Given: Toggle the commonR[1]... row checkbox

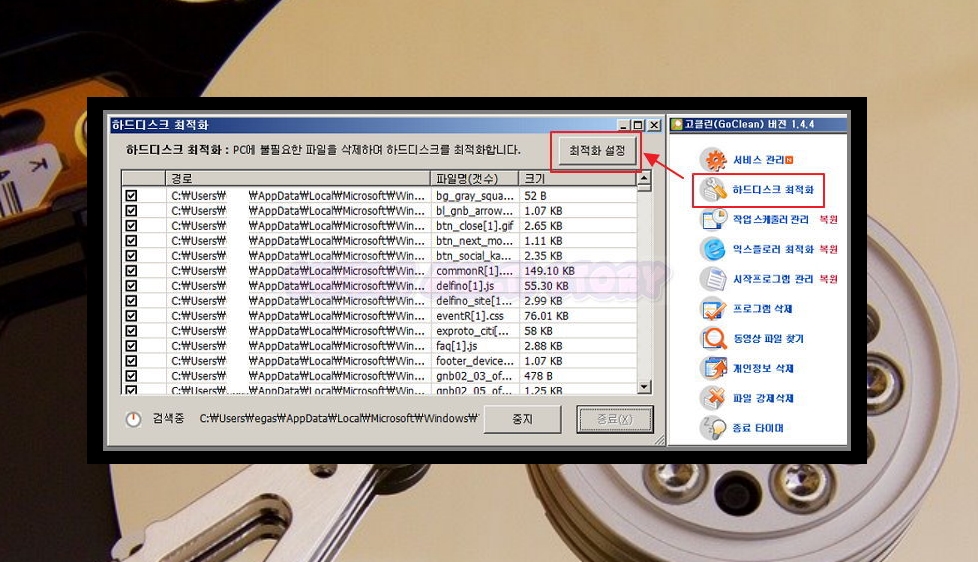Looking at the screenshot, I should pos(131,270).
